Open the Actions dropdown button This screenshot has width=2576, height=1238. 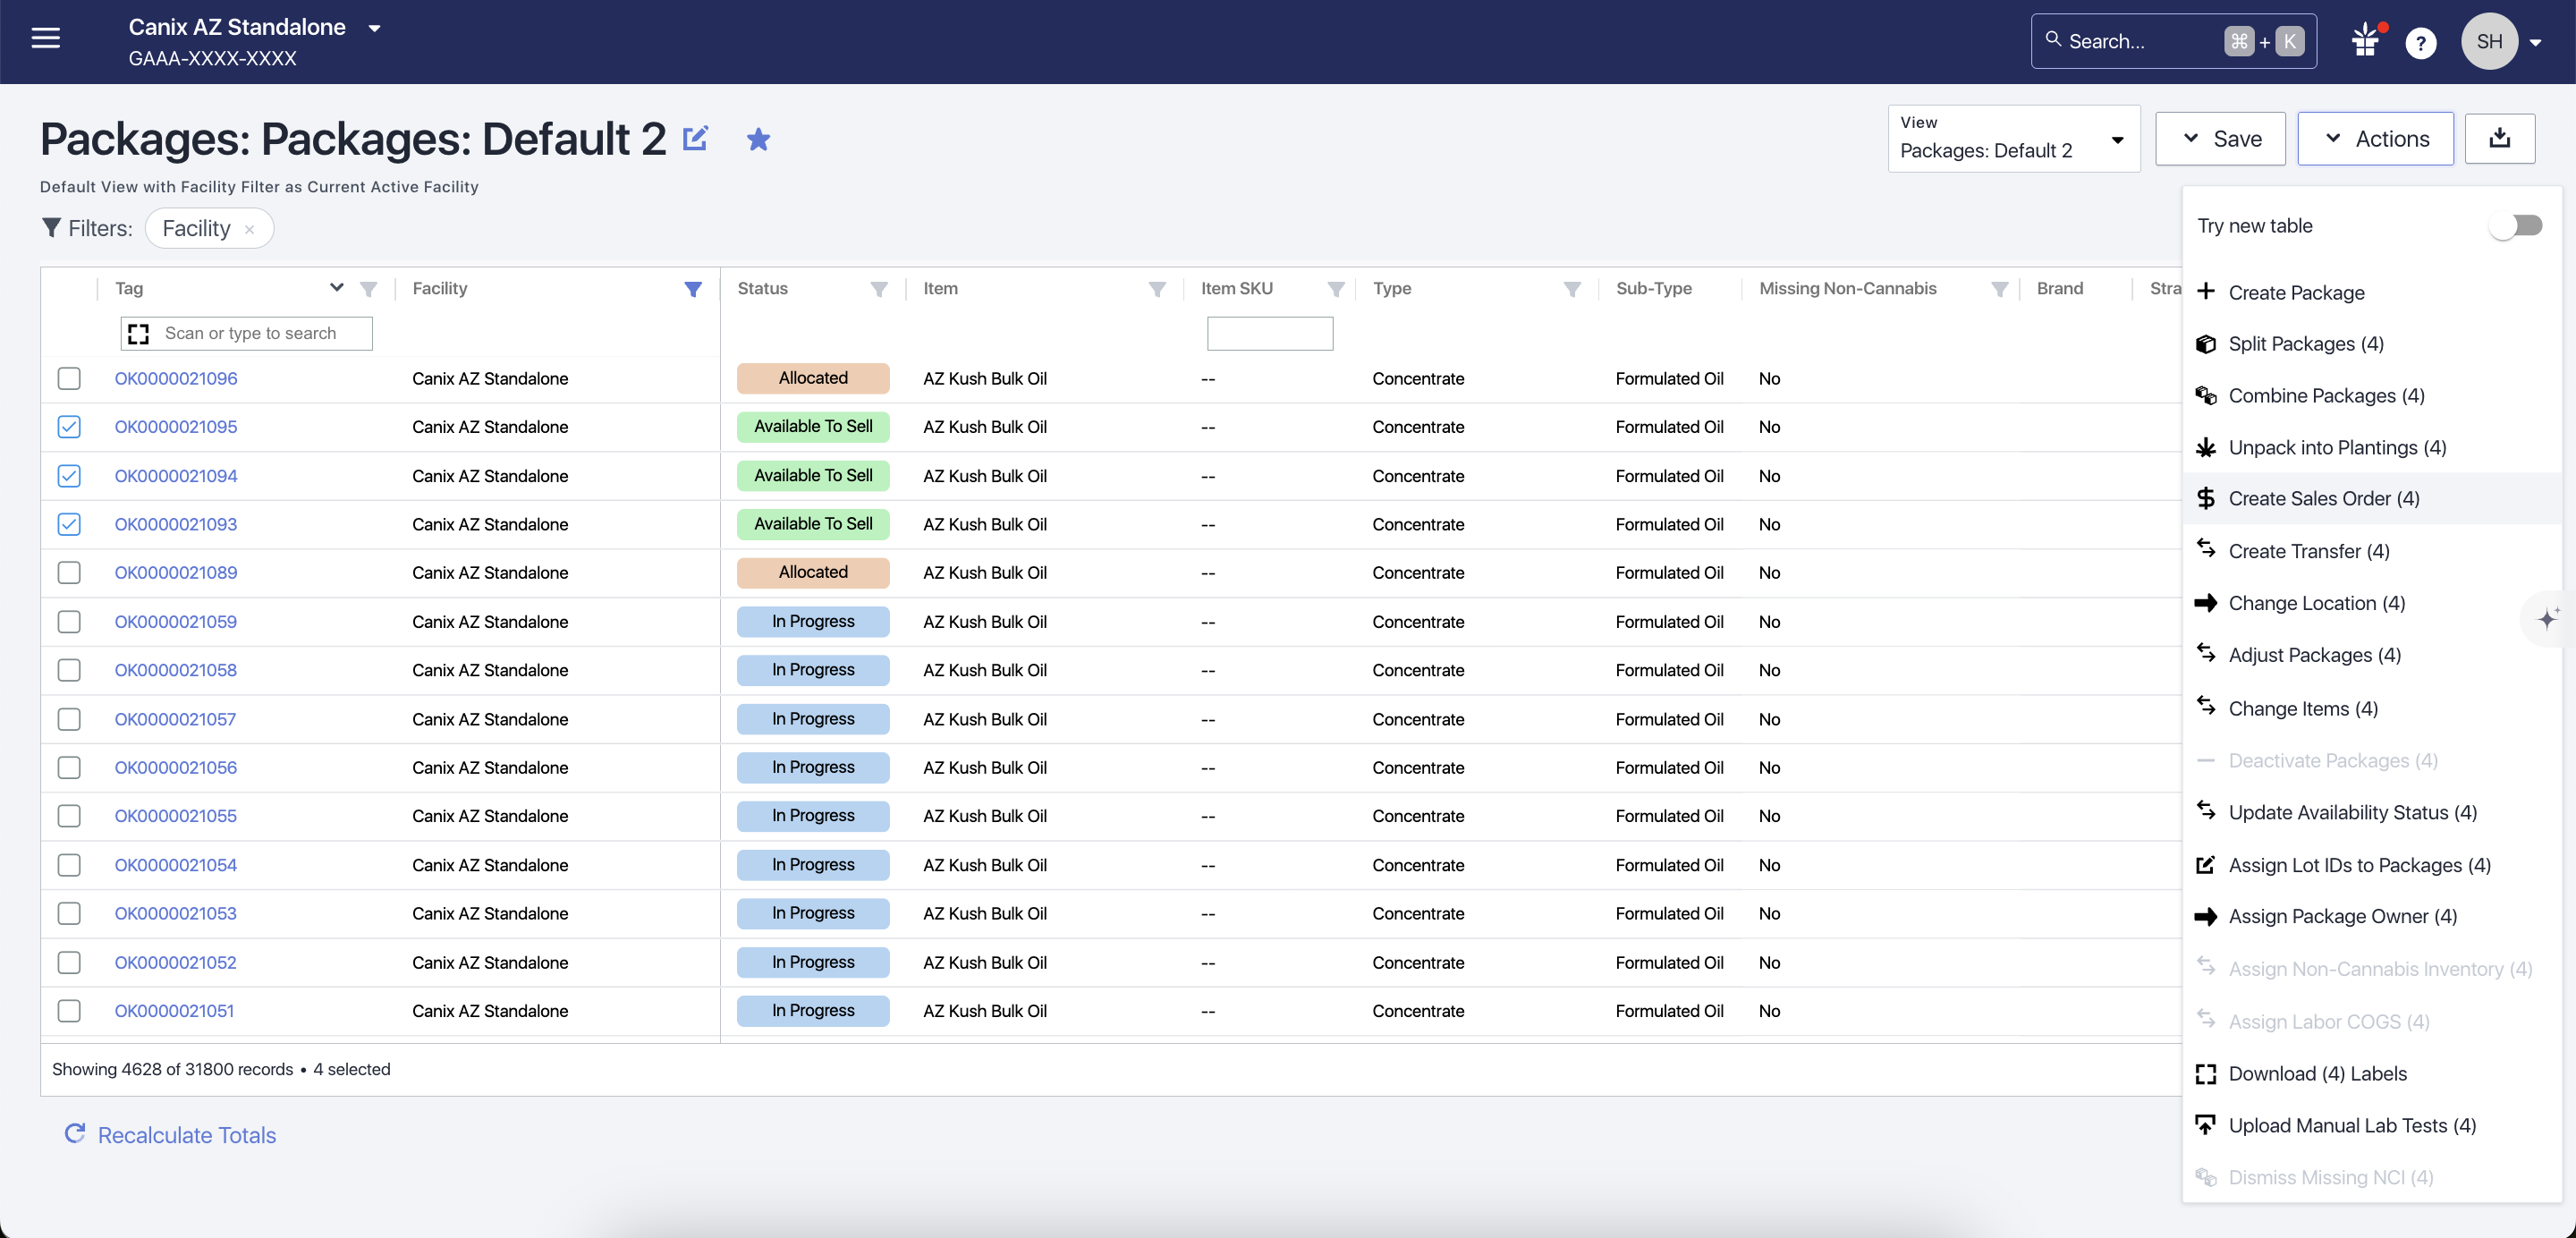point(2375,138)
